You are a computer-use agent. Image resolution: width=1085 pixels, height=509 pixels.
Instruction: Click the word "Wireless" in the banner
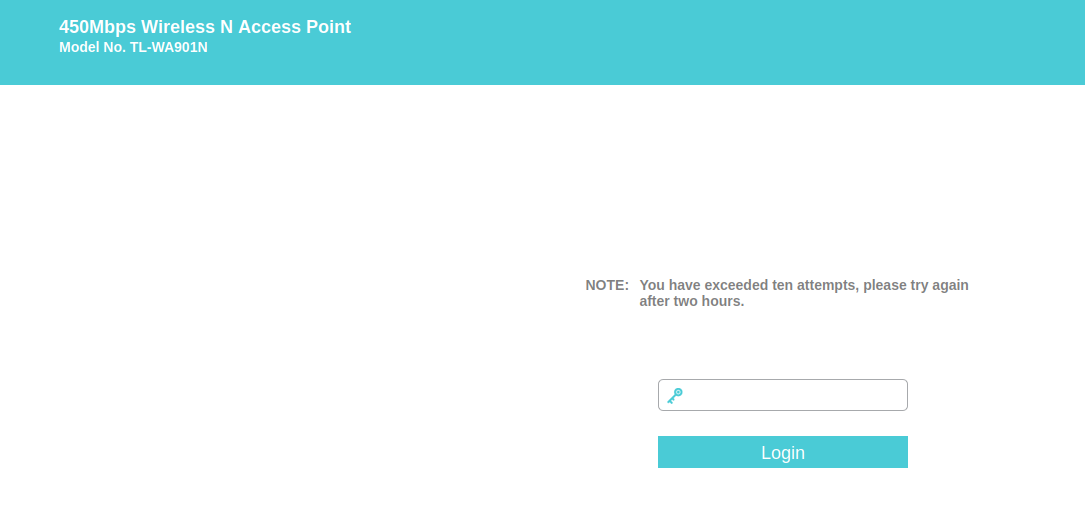(188, 27)
